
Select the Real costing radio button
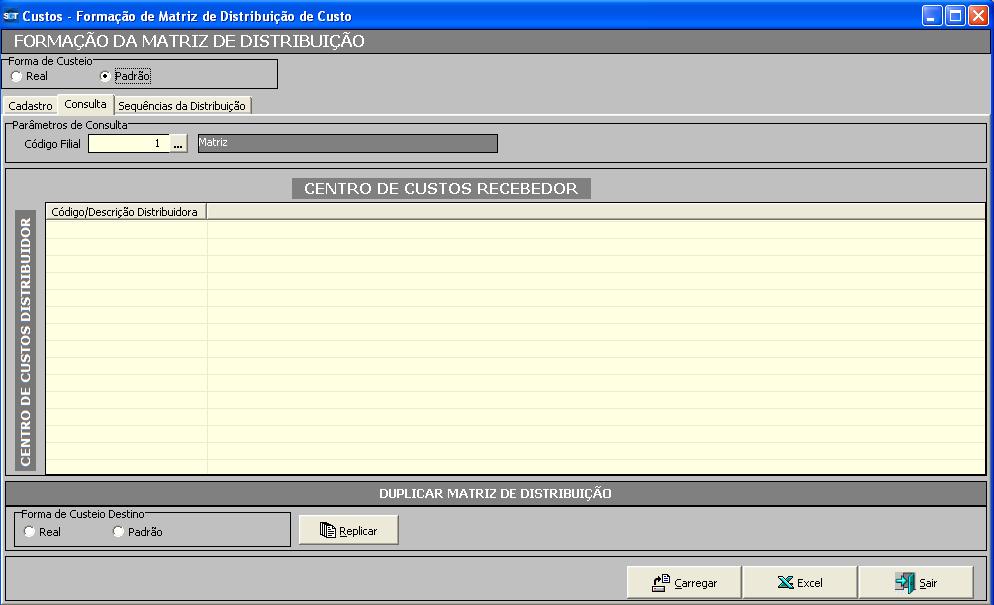pos(17,76)
